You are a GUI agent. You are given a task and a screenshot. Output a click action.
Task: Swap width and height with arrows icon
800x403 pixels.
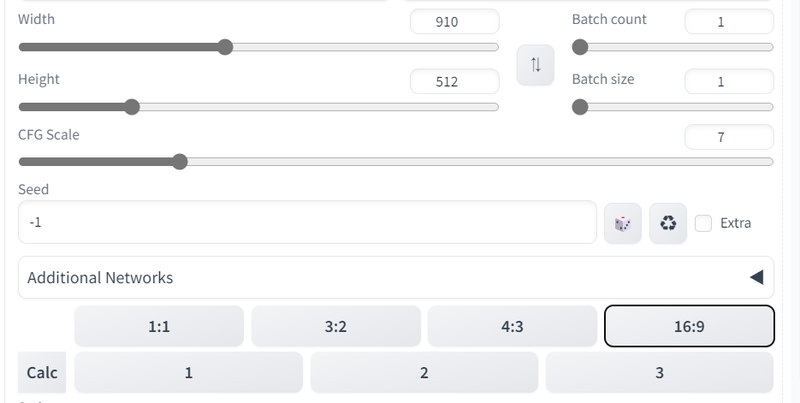click(x=535, y=65)
